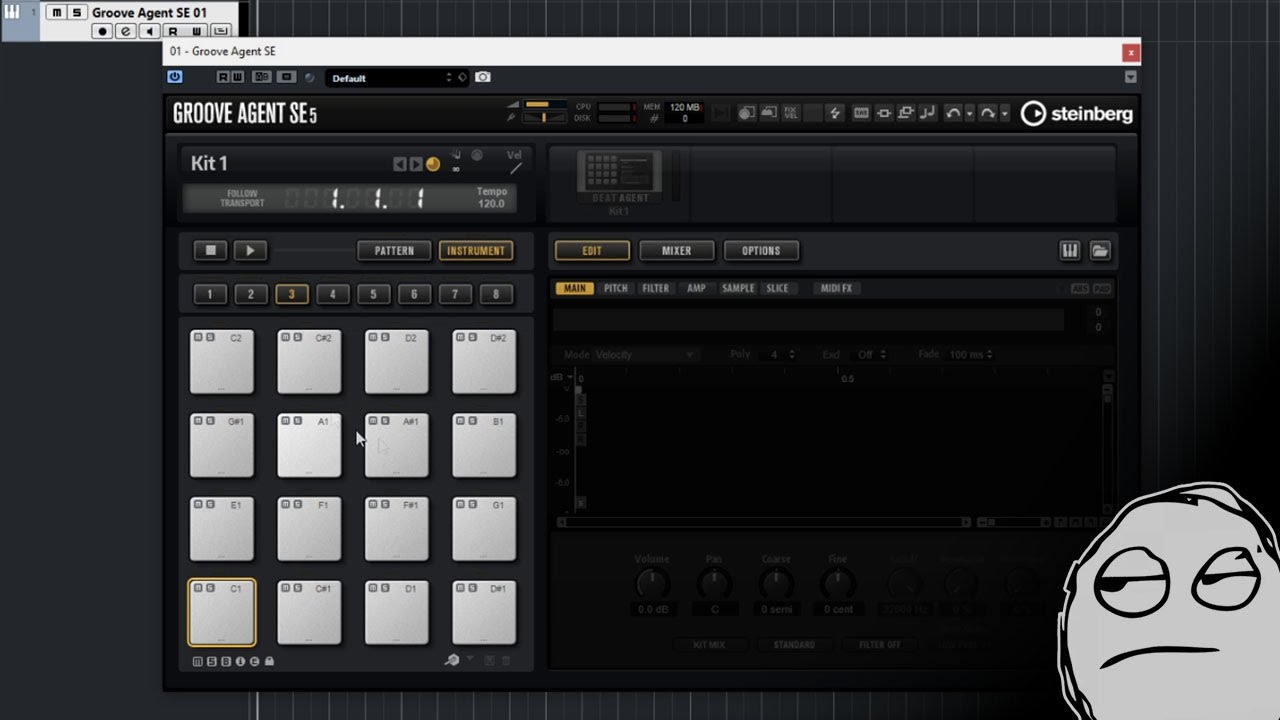Click the redo arrow icon
This screenshot has width=1280, height=720.
pos(987,113)
